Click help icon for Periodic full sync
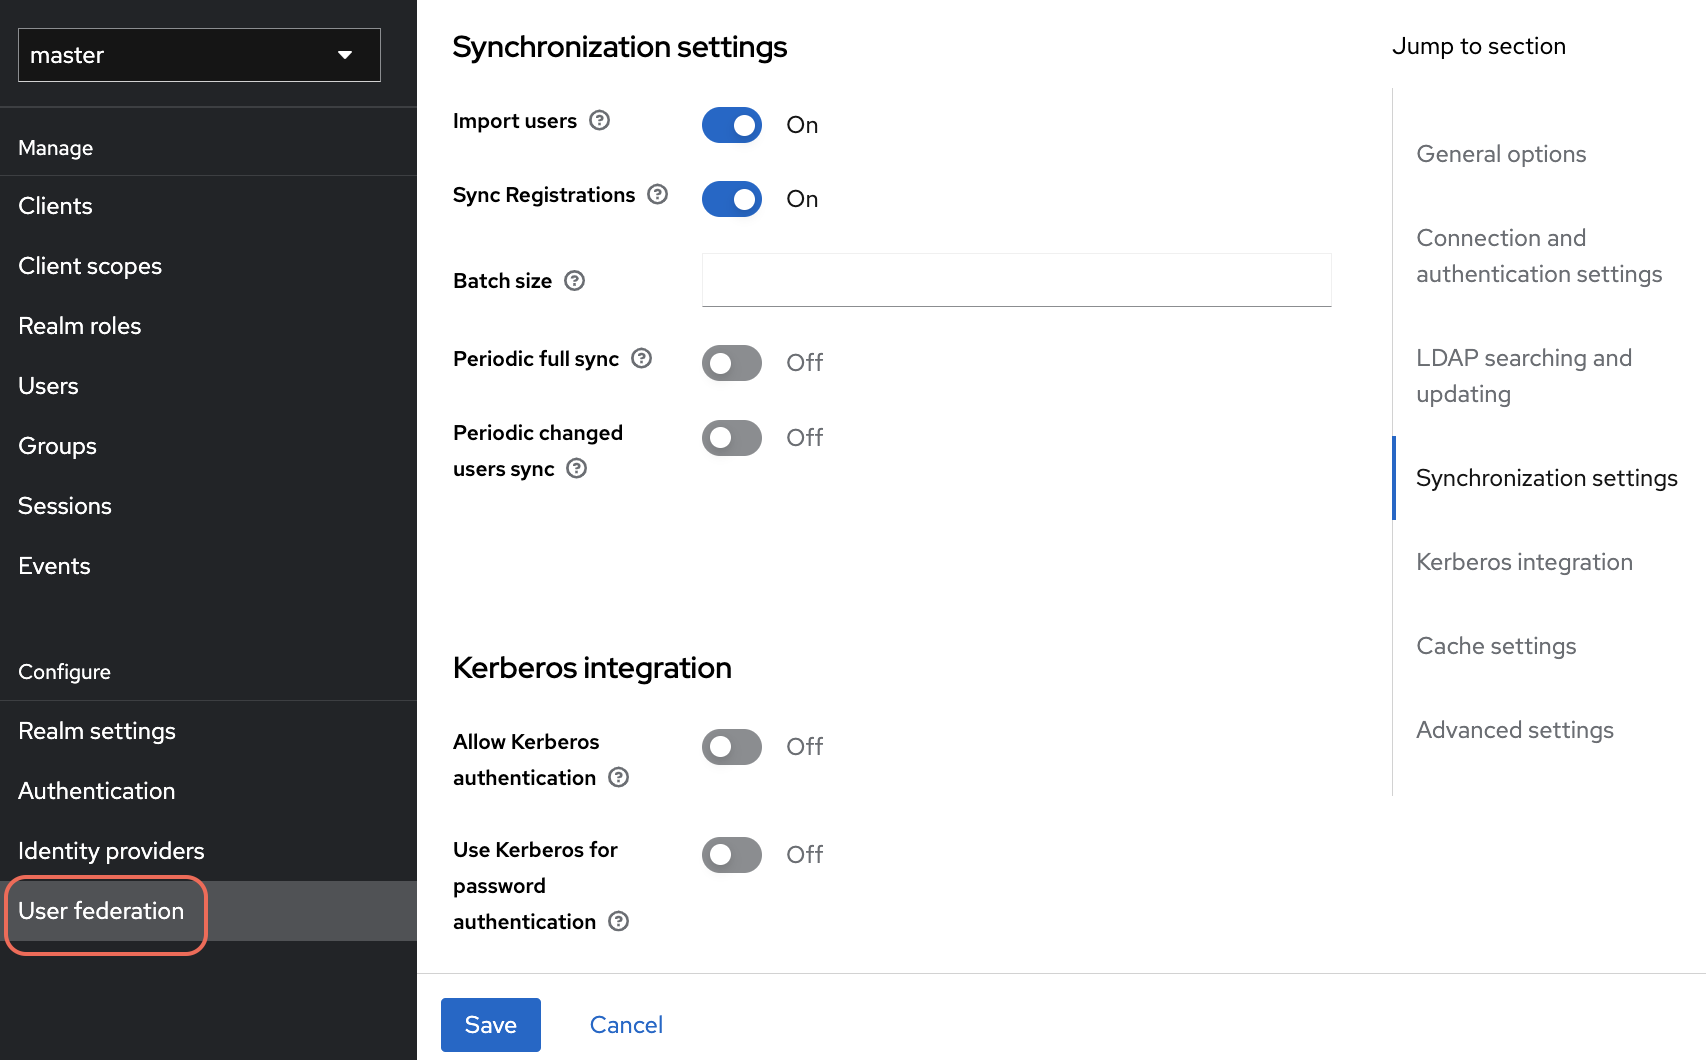This screenshot has width=1706, height=1060. (x=642, y=359)
